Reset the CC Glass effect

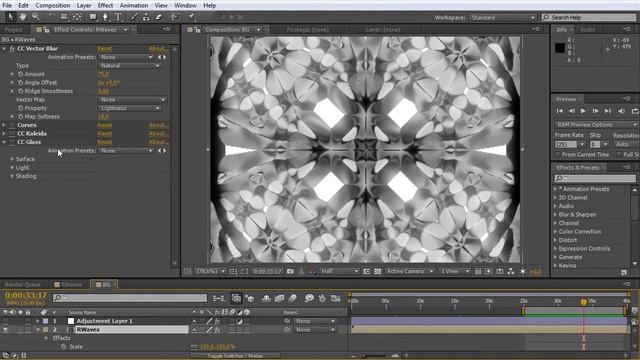[x=104, y=142]
